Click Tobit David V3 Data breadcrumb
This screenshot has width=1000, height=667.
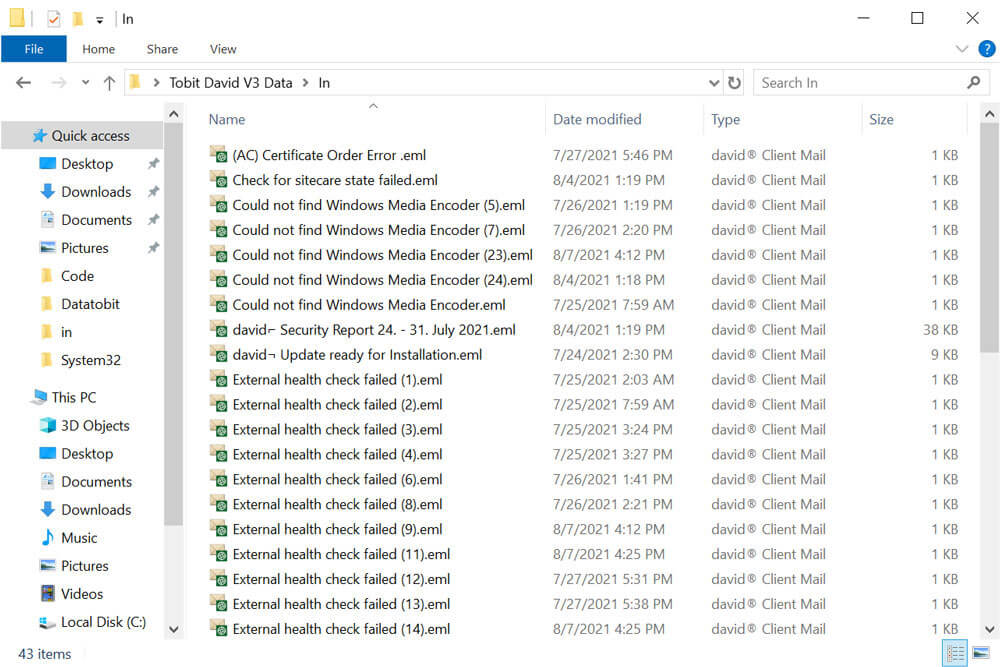point(230,83)
